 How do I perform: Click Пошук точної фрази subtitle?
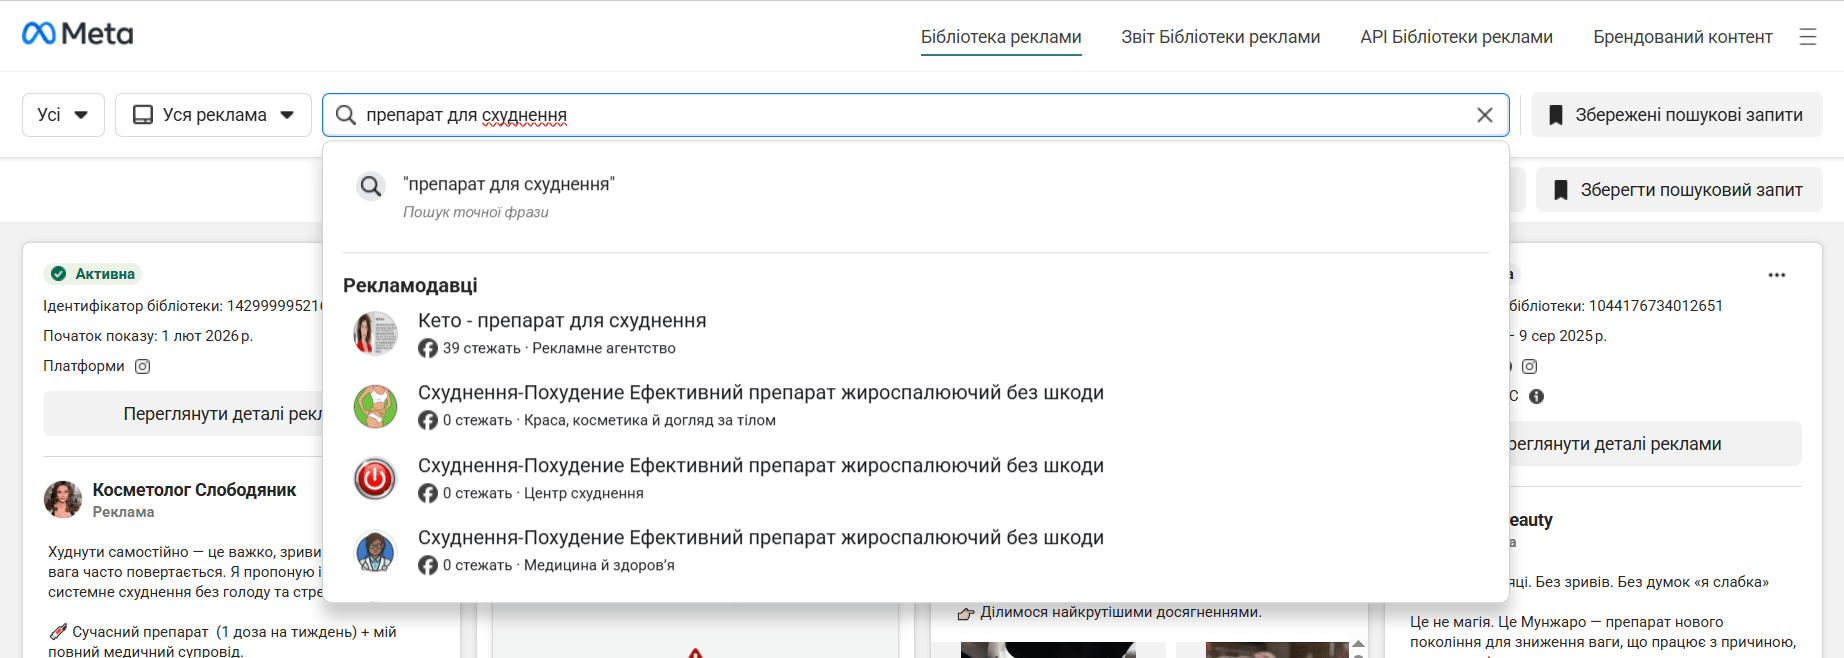476,212
